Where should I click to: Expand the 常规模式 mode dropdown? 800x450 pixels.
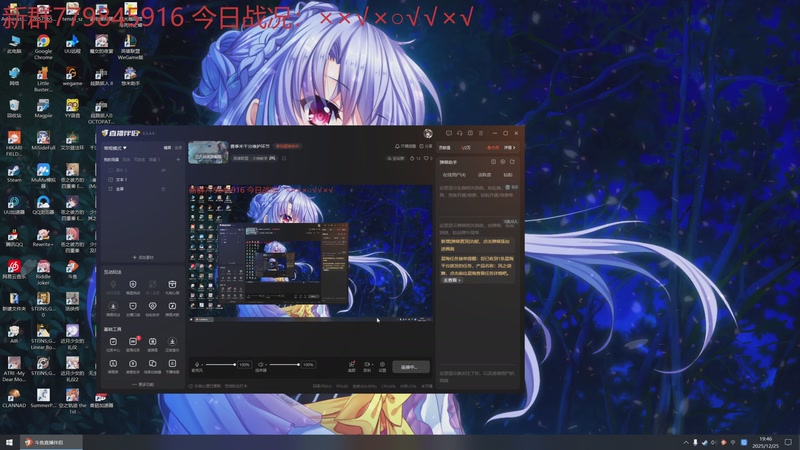point(115,147)
